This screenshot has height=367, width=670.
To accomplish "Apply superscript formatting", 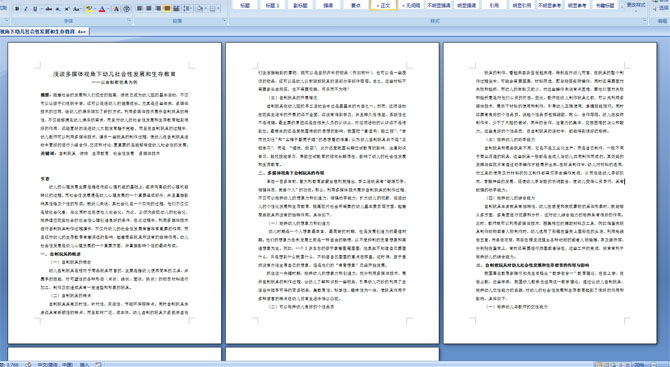I will 67,9.
